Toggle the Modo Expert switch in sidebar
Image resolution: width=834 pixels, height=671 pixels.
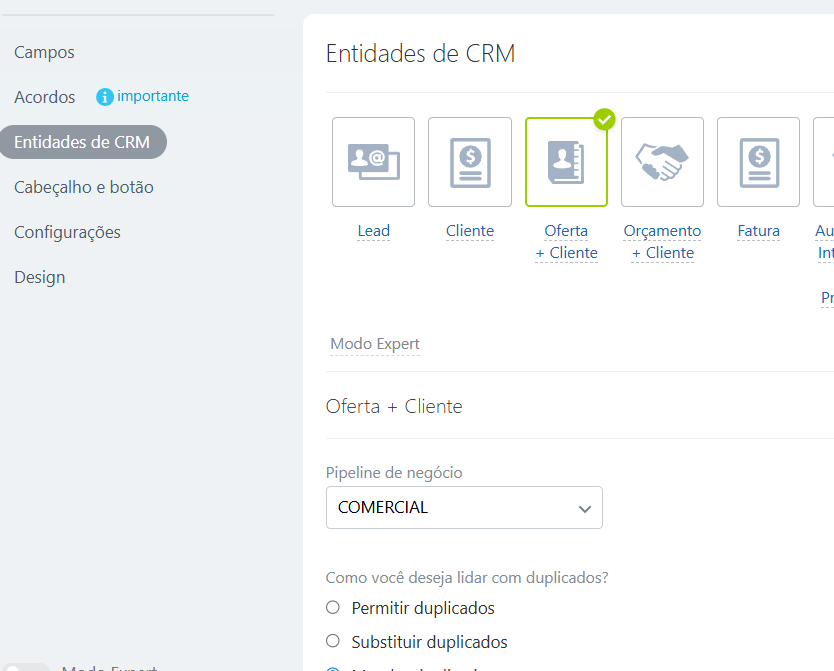(28, 667)
